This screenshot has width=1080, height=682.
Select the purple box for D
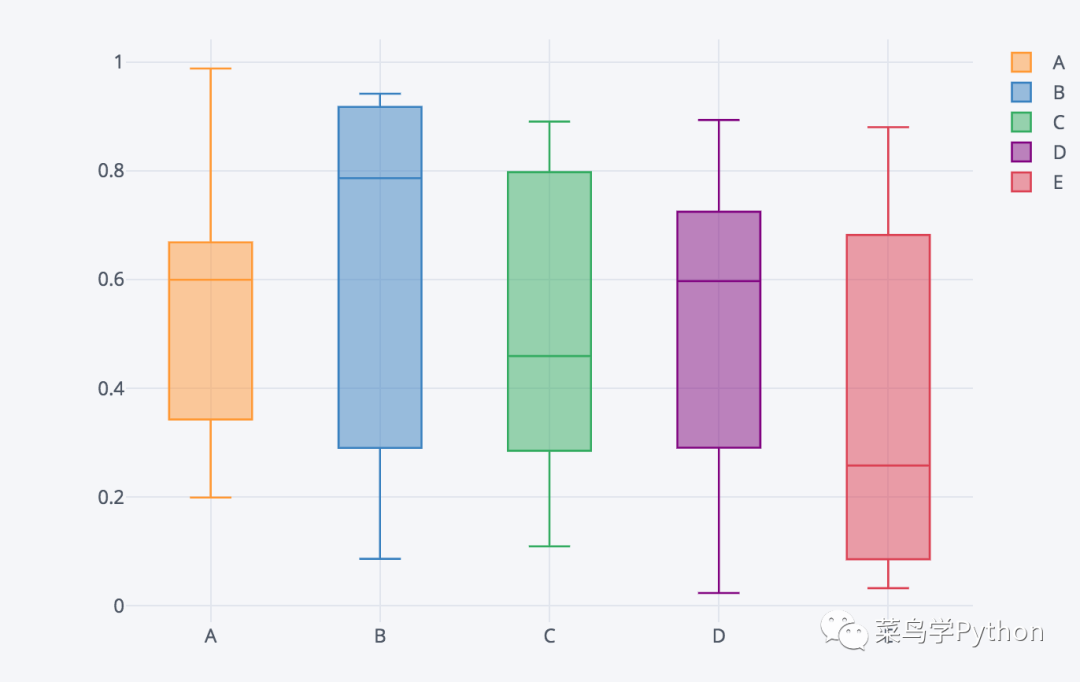[x=719, y=329]
